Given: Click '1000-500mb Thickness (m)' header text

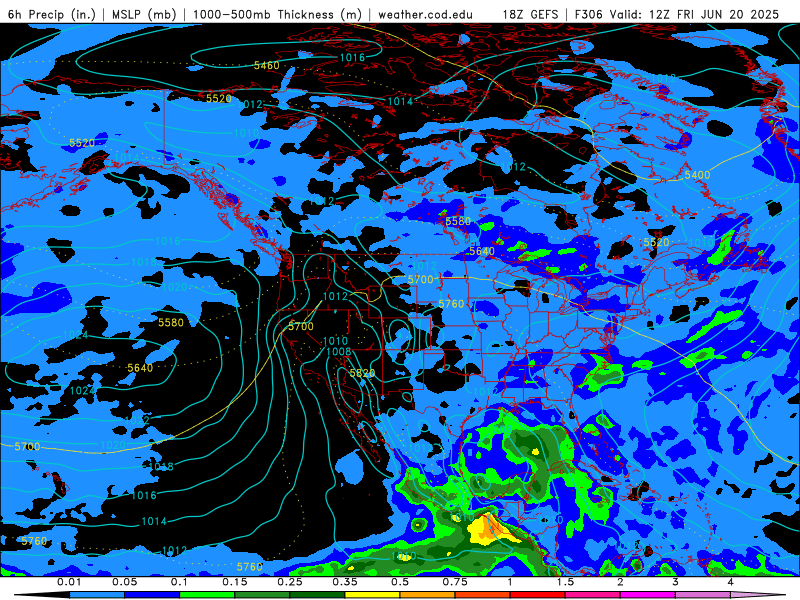Looking at the screenshot, I should 277,14.
